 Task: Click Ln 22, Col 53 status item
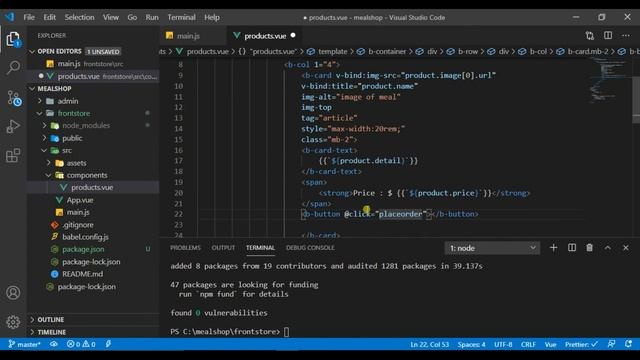429,344
